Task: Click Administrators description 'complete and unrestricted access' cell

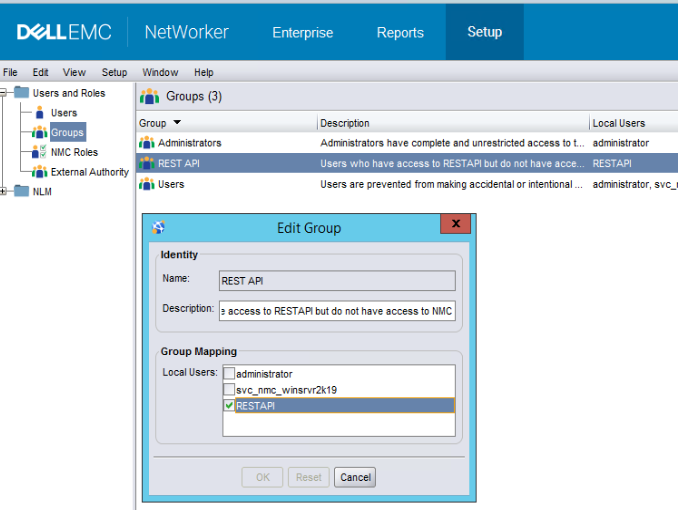Action: [452, 143]
